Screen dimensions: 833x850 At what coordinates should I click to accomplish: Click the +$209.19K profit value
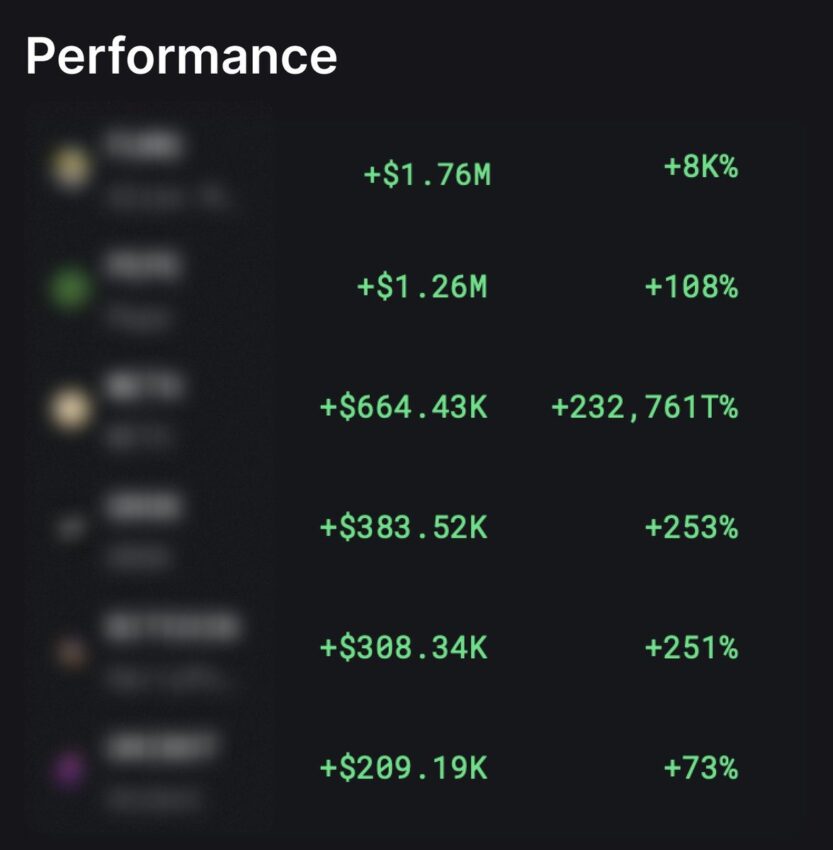pos(404,768)
